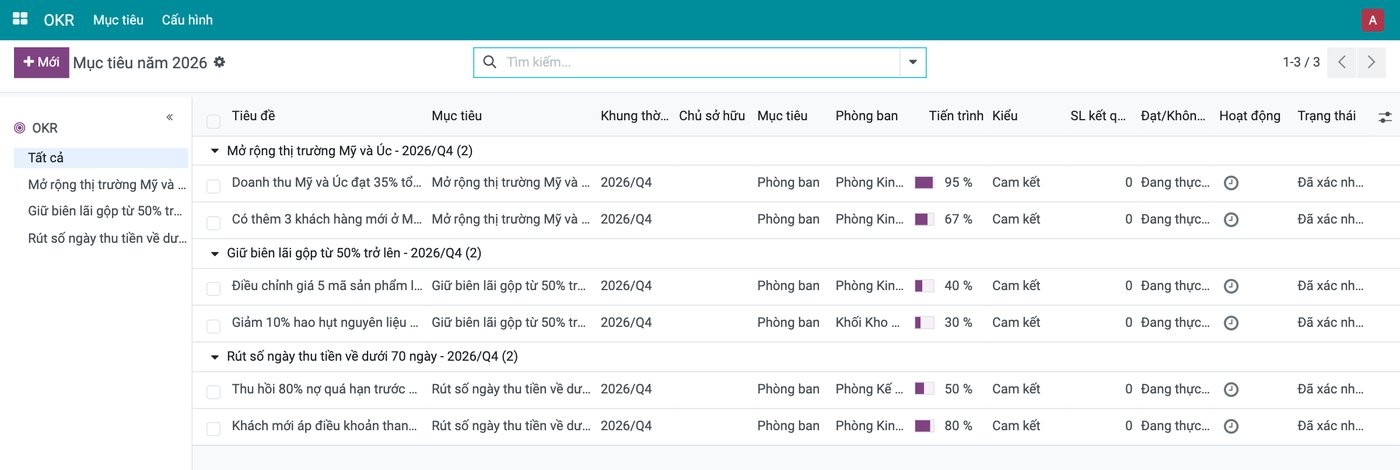Open the search options dropdown arrow
Image resolution: width=1400 pixels, height=470 pixels.
[x=913, y=62]
